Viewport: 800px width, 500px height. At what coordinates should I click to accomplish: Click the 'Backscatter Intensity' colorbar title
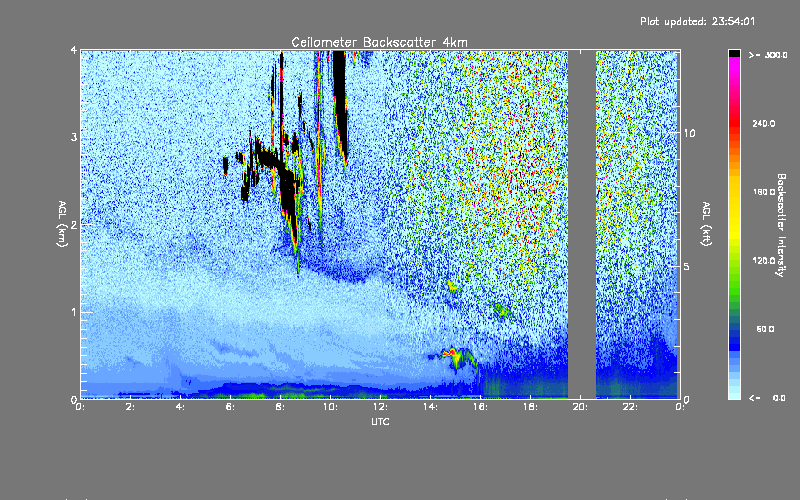click(781, 225)
